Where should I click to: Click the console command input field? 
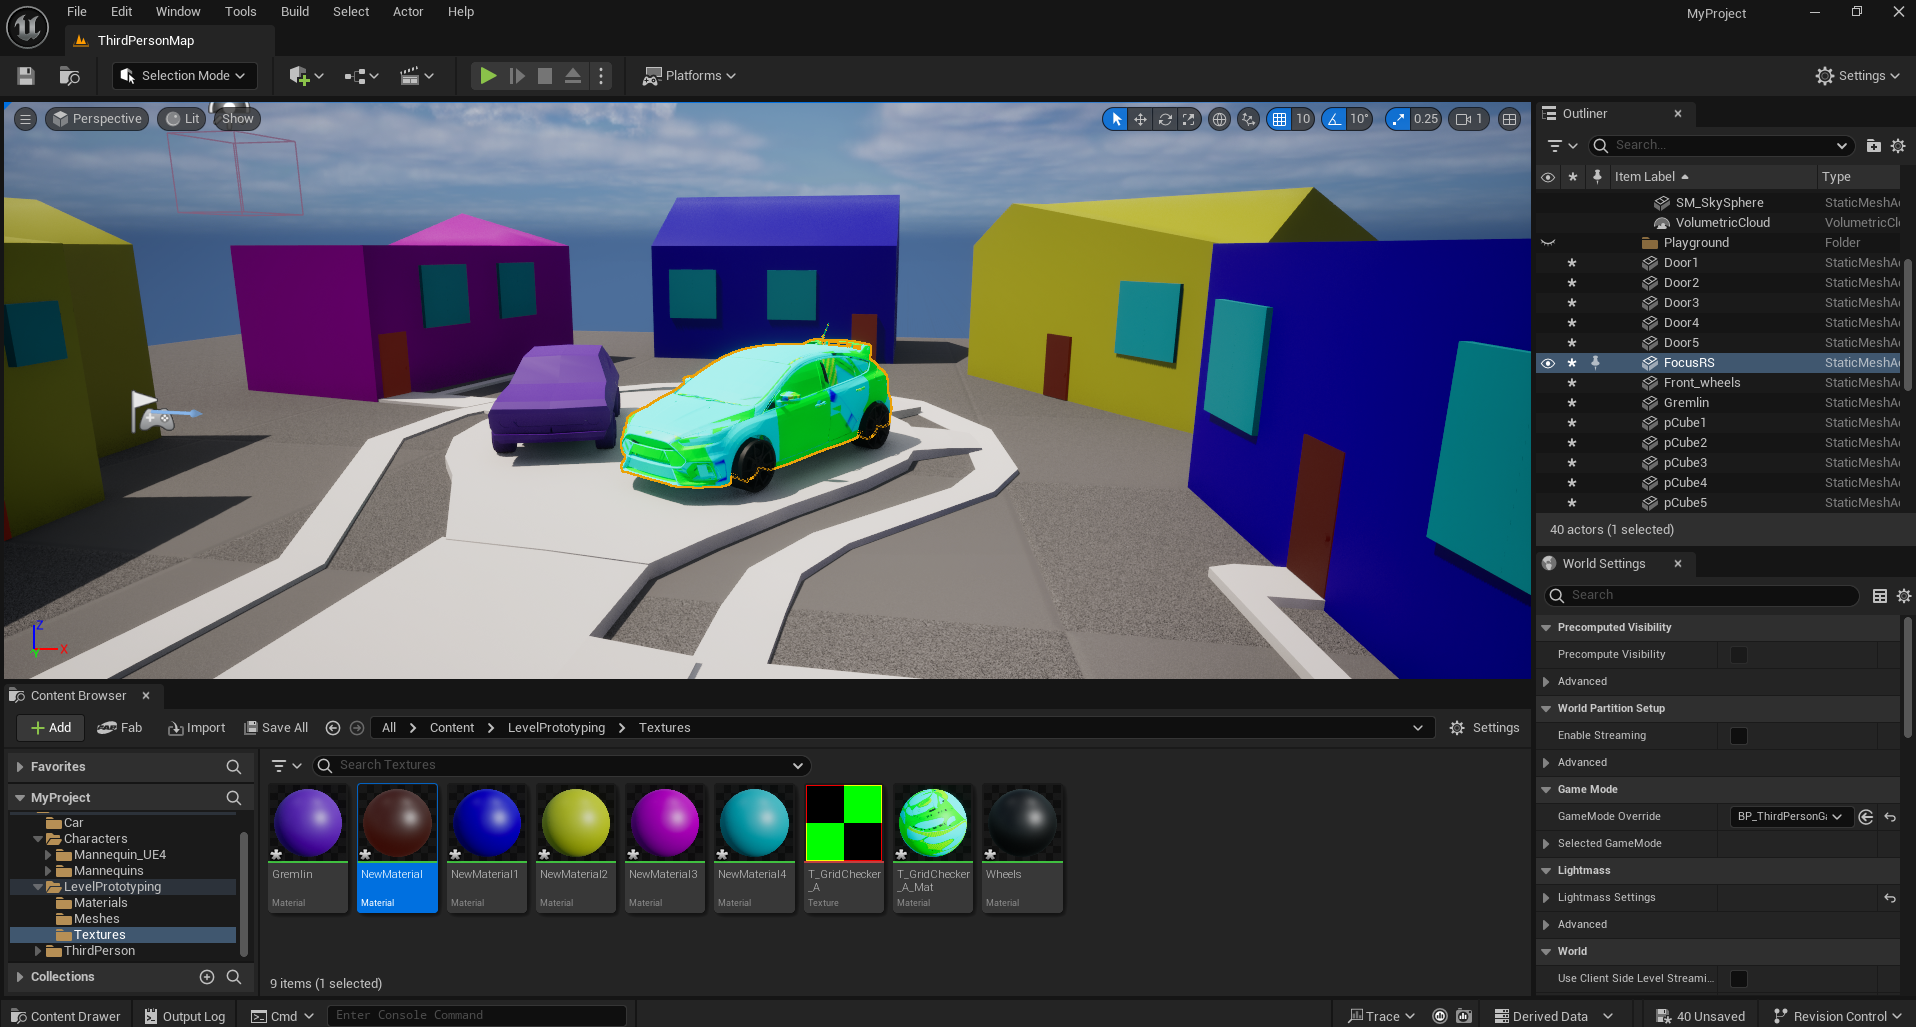pyautogui.click(x=478, y=1014)
